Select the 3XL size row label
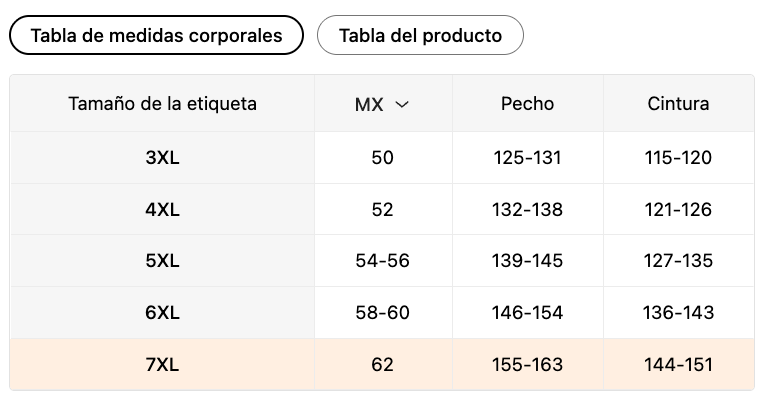The image size is (776, 404). 162,157
